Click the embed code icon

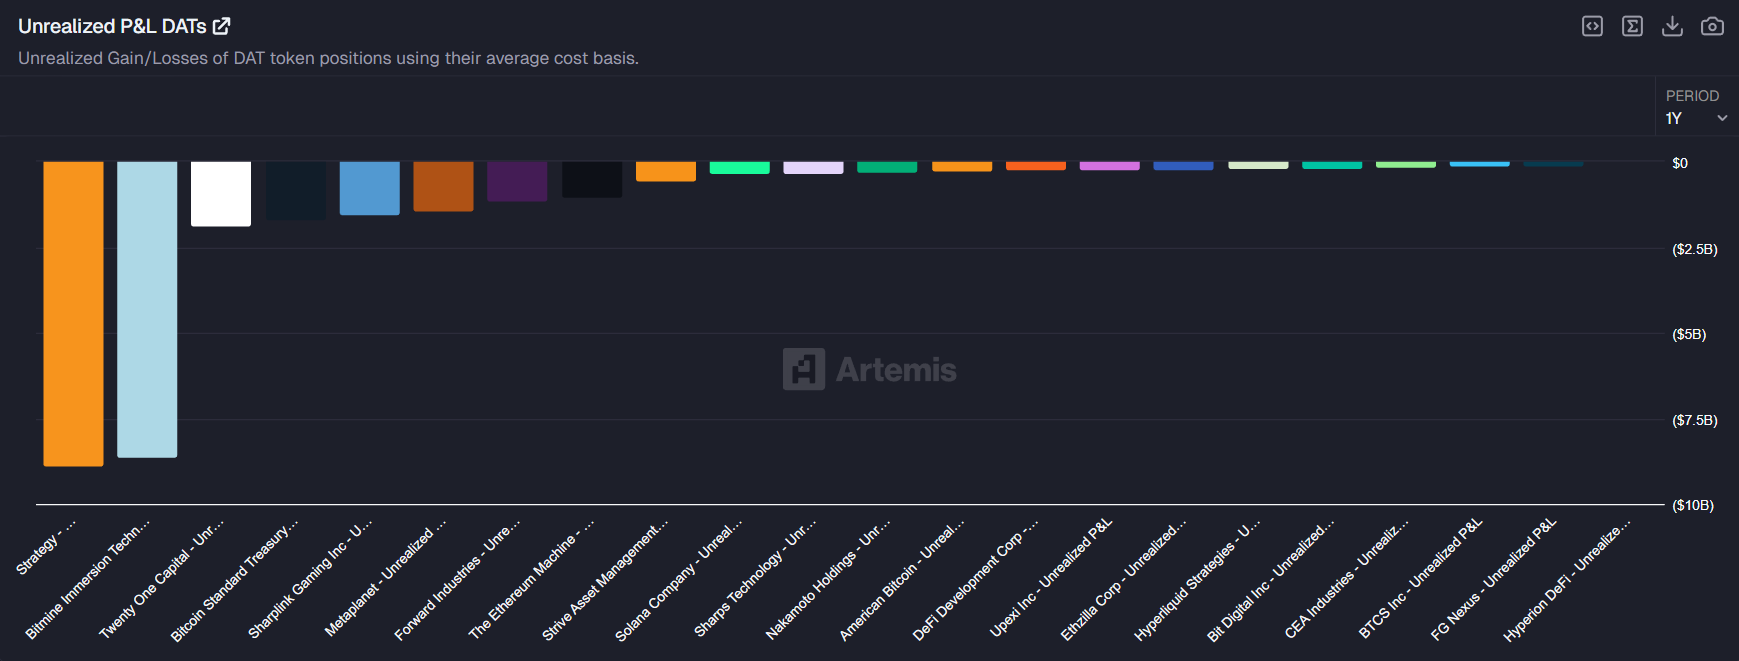[1592, 26]
